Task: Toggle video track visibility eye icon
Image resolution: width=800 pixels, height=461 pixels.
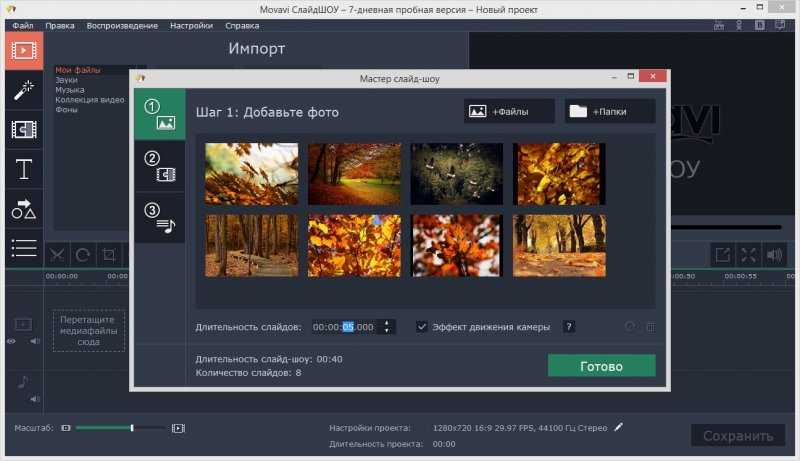Action: tap(11, 341)
